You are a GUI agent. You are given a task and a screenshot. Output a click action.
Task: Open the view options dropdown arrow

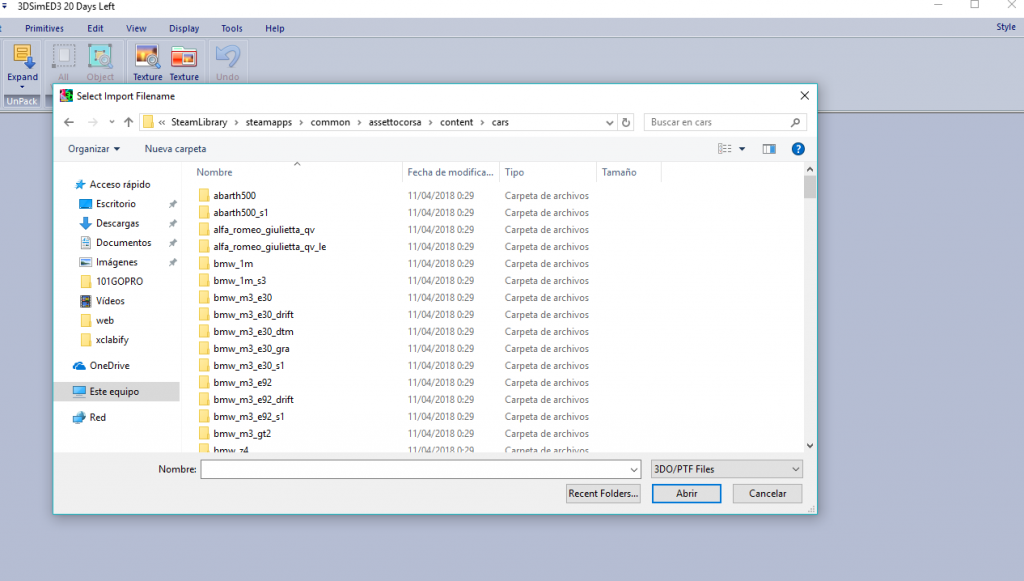pos(742,149)
